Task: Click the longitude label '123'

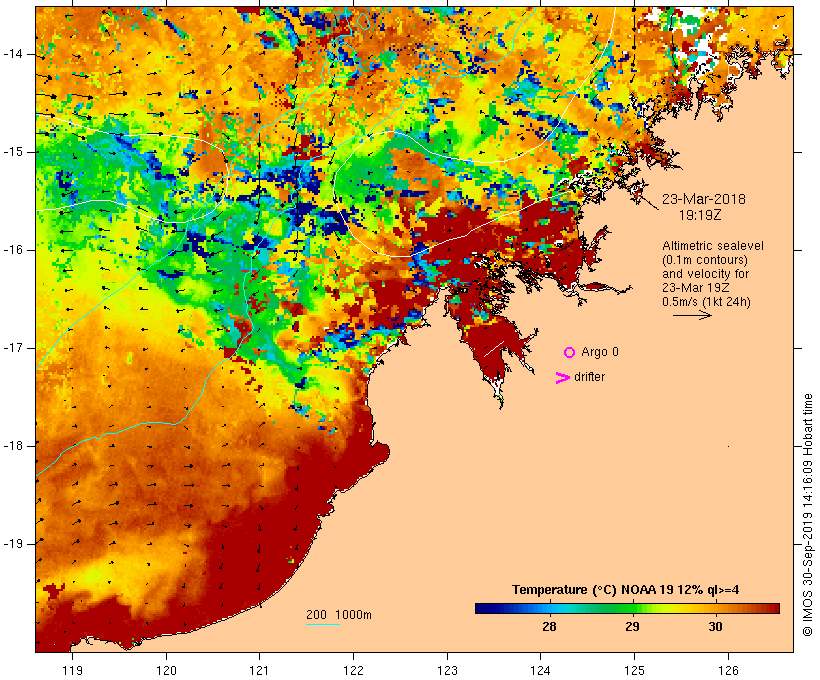Action: pyautogui.click(x=447, y=670)
